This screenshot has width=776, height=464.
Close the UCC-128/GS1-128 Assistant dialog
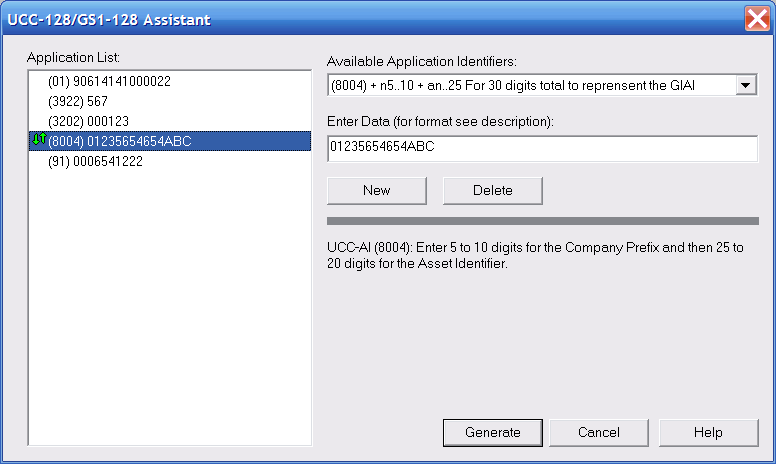tap(757, 19)
